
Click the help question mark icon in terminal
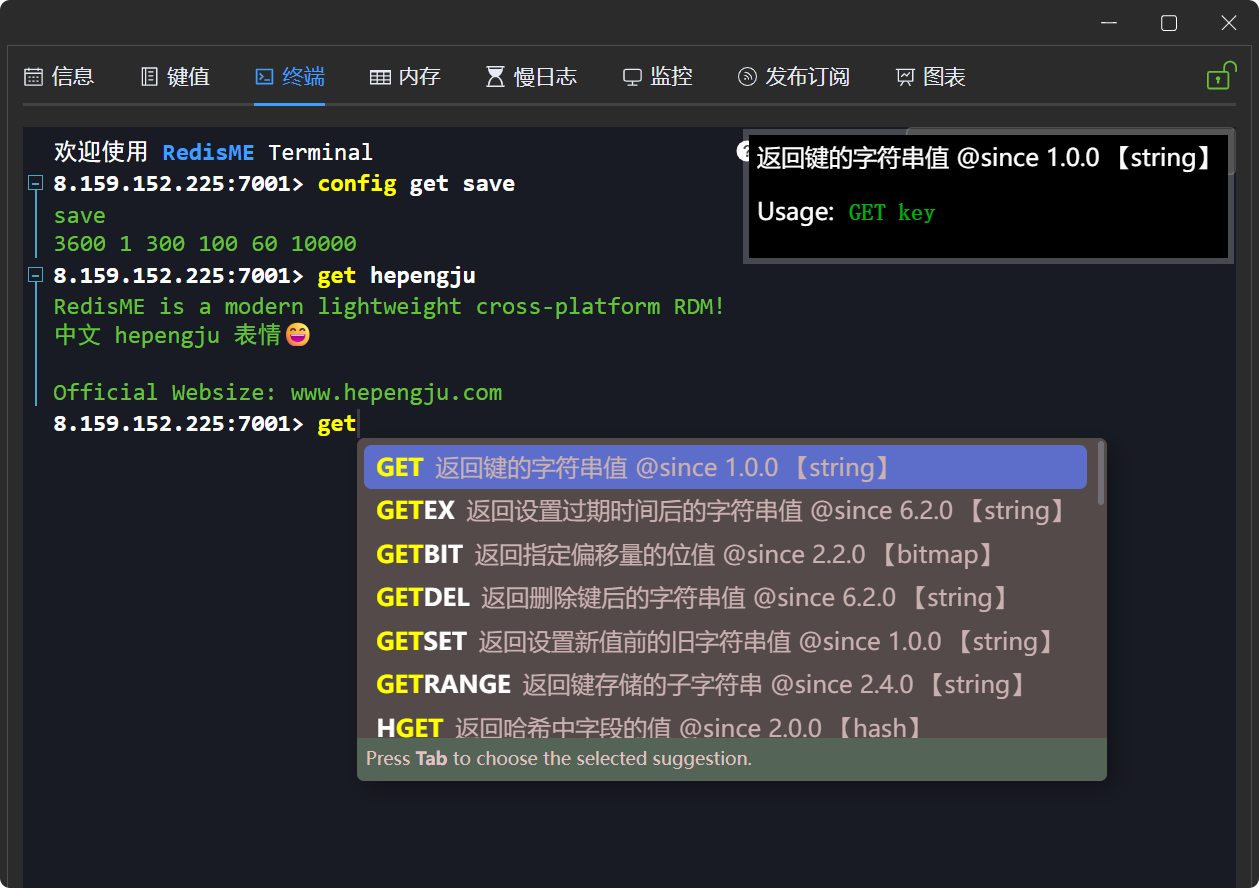[743, 151]
